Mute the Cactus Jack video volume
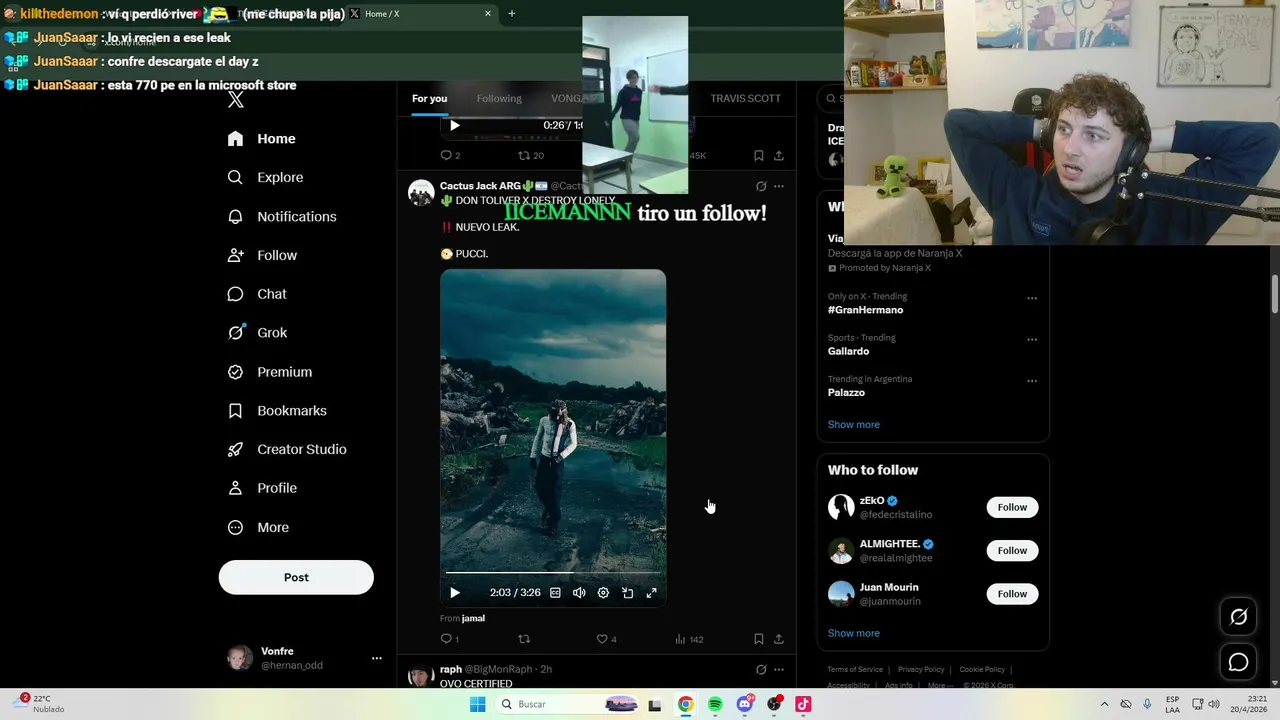 coord(579,593)
